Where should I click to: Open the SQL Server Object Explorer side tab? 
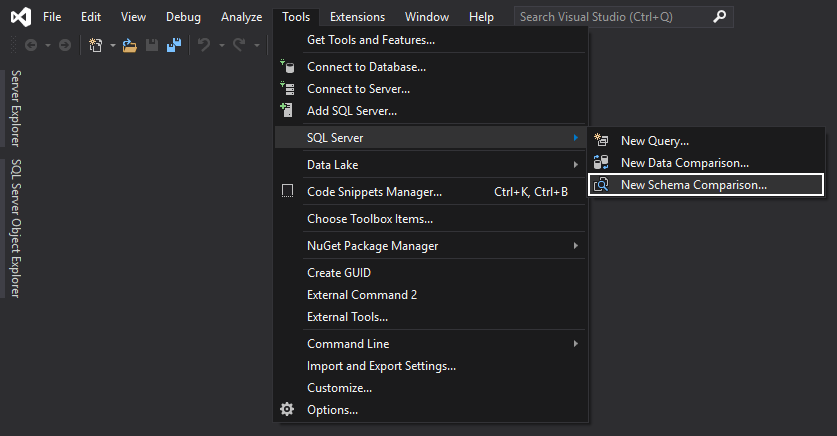pos(16,228)
